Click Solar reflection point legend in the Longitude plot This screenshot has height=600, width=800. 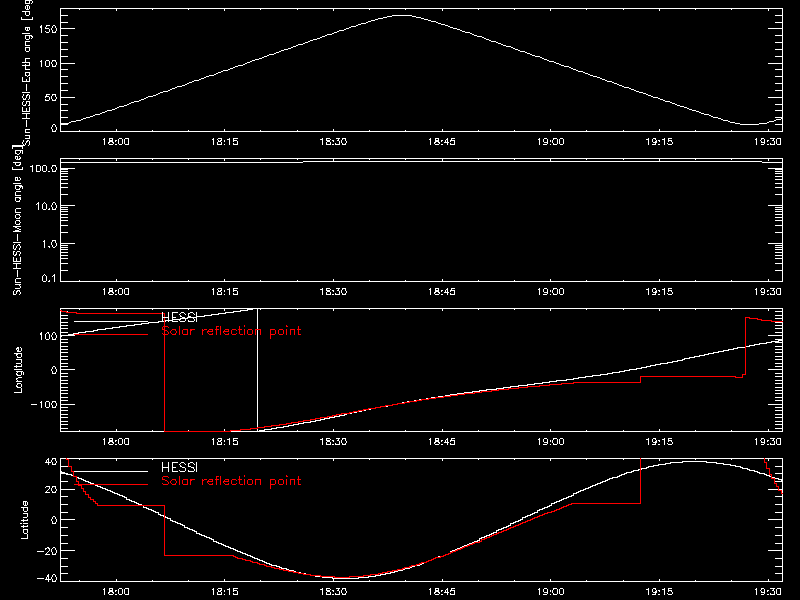[231, 331]
